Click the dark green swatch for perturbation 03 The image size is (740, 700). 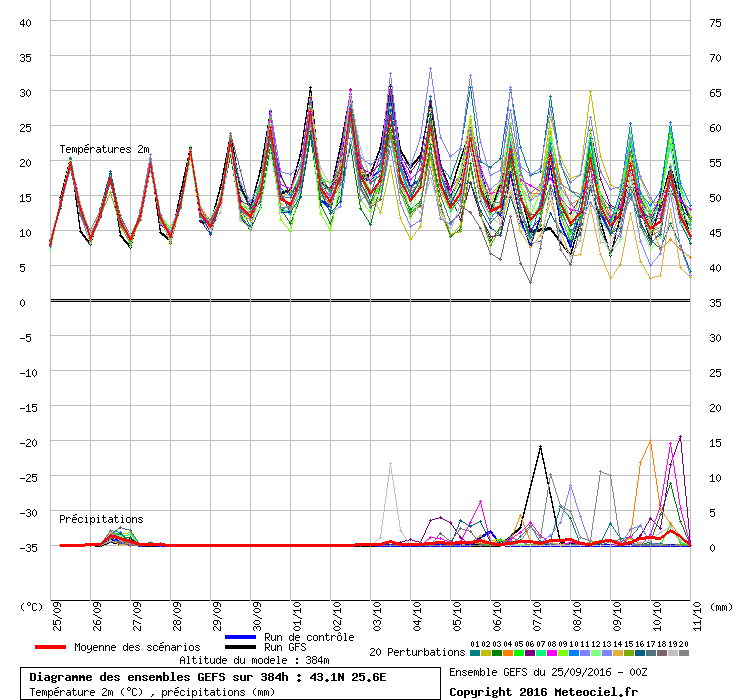click(x=497, y=653)
